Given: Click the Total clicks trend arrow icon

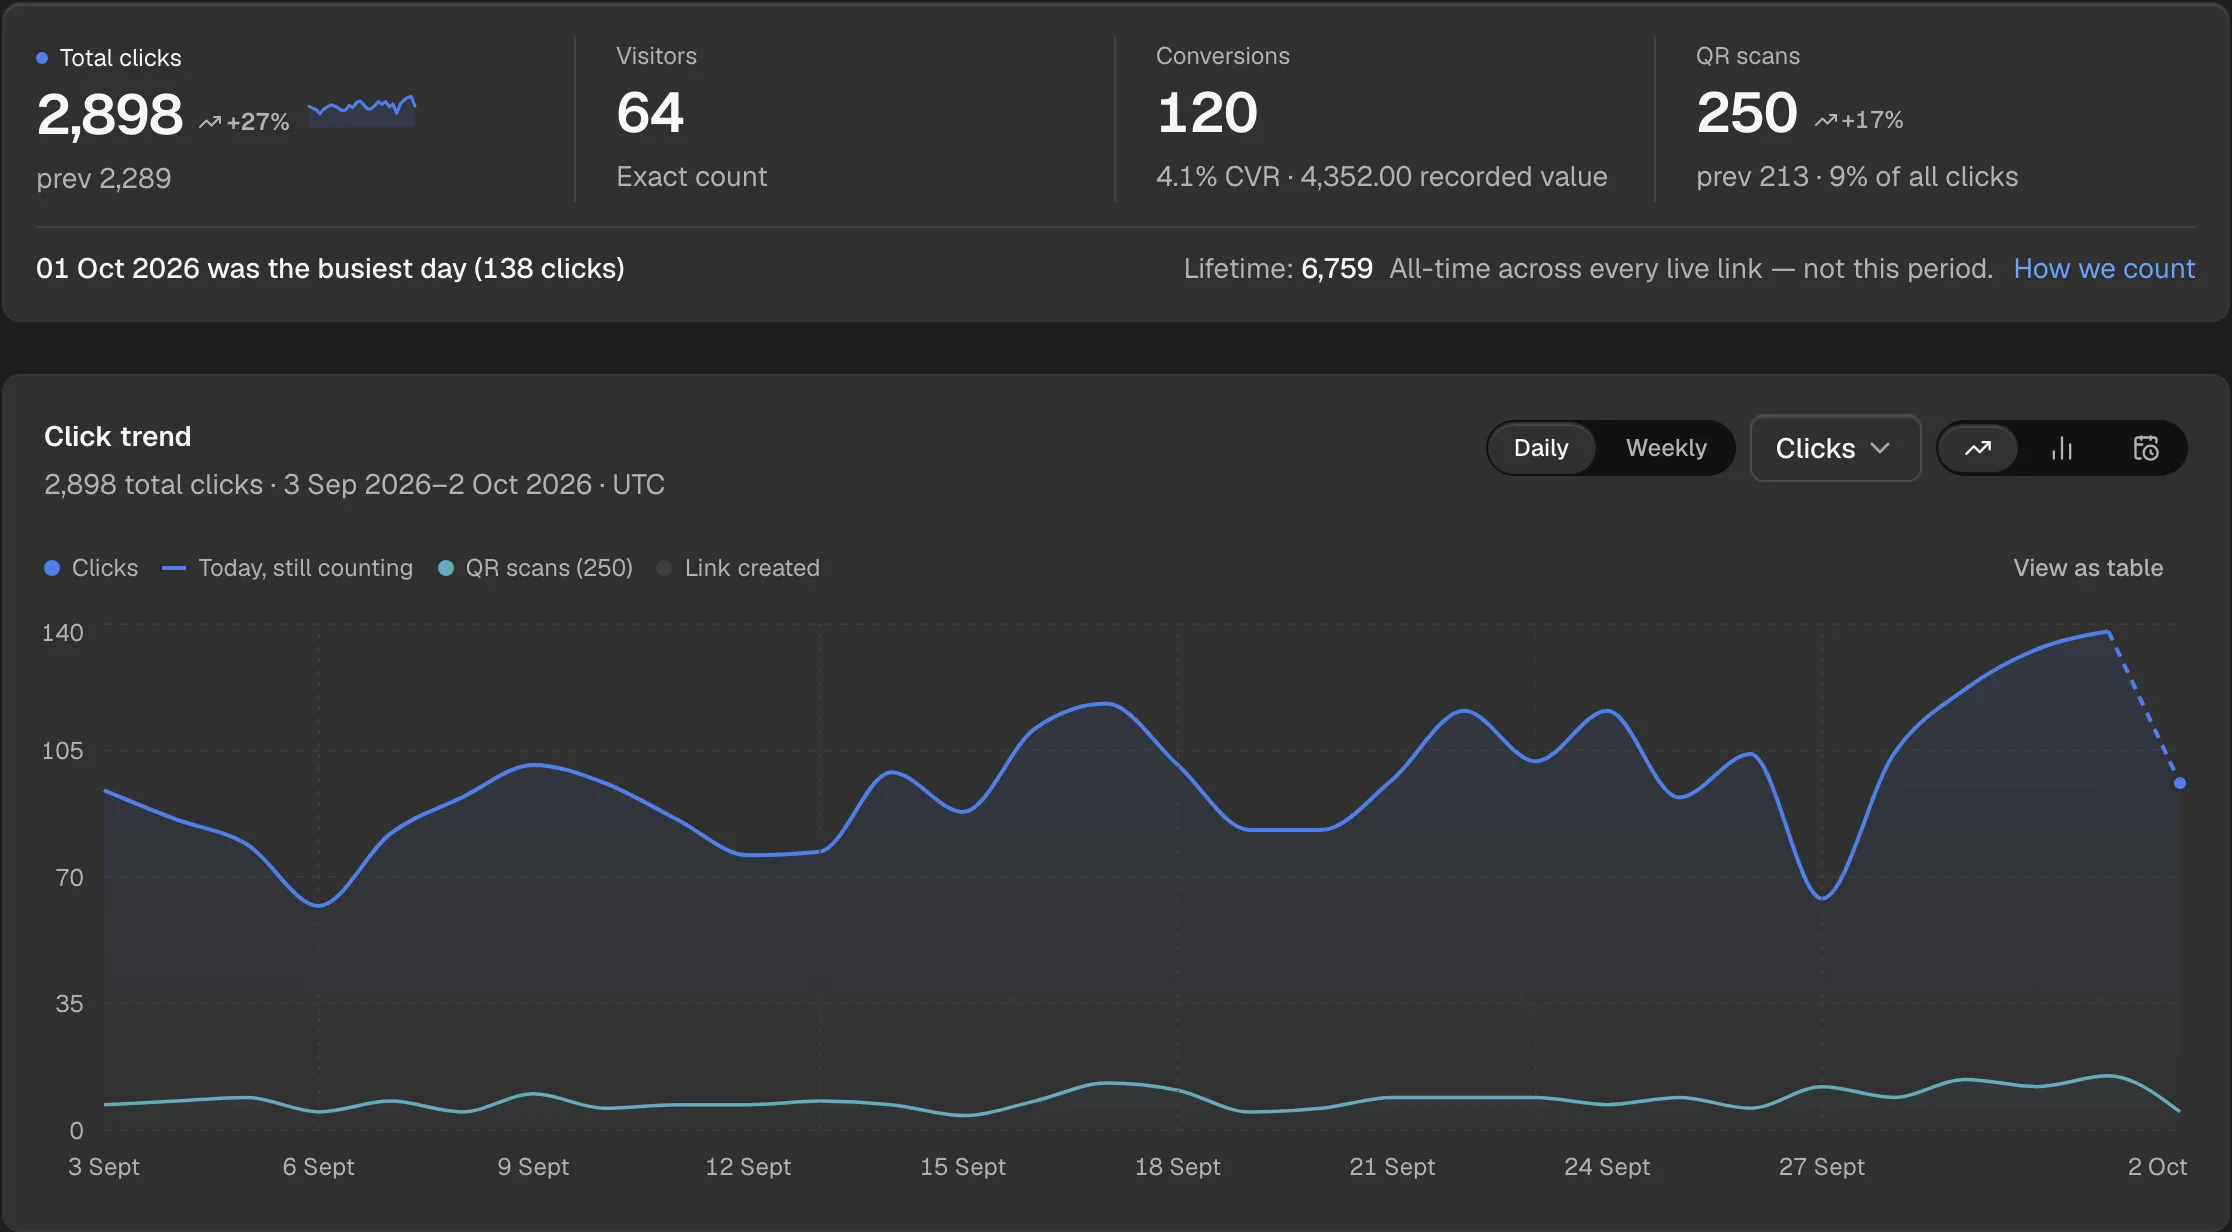Looking at the screenshot, I should click(210, 122).
